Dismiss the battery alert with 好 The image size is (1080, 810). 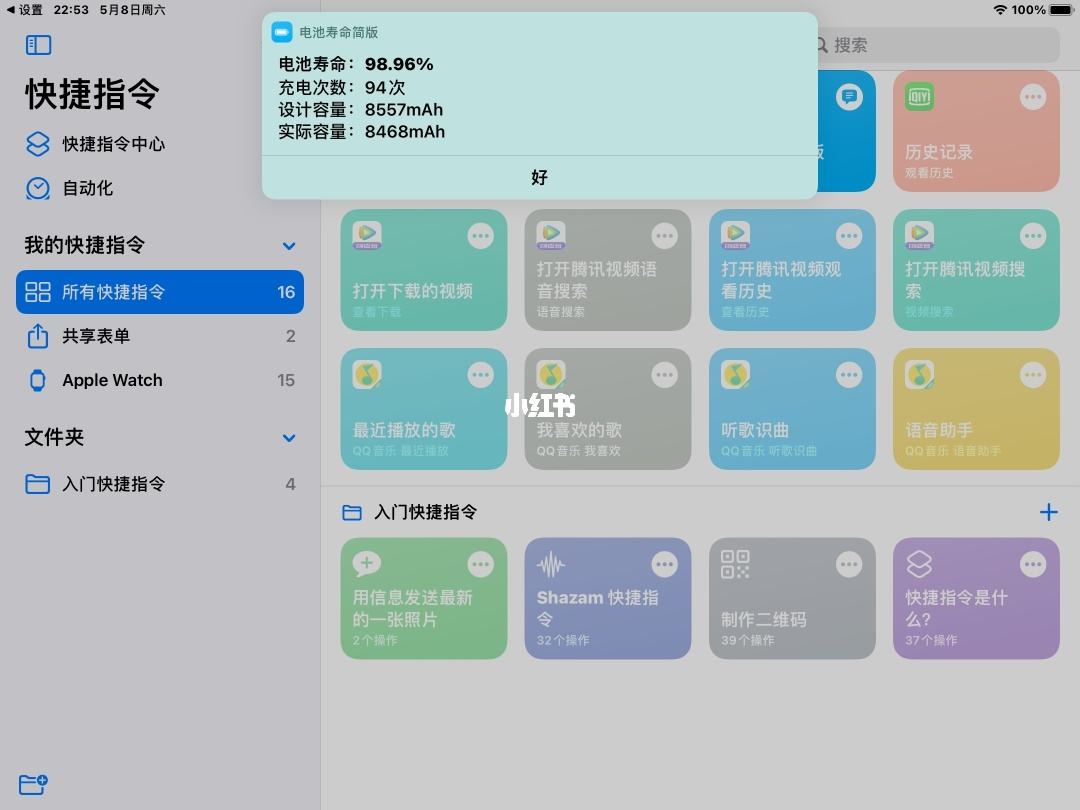coord(539,177)
